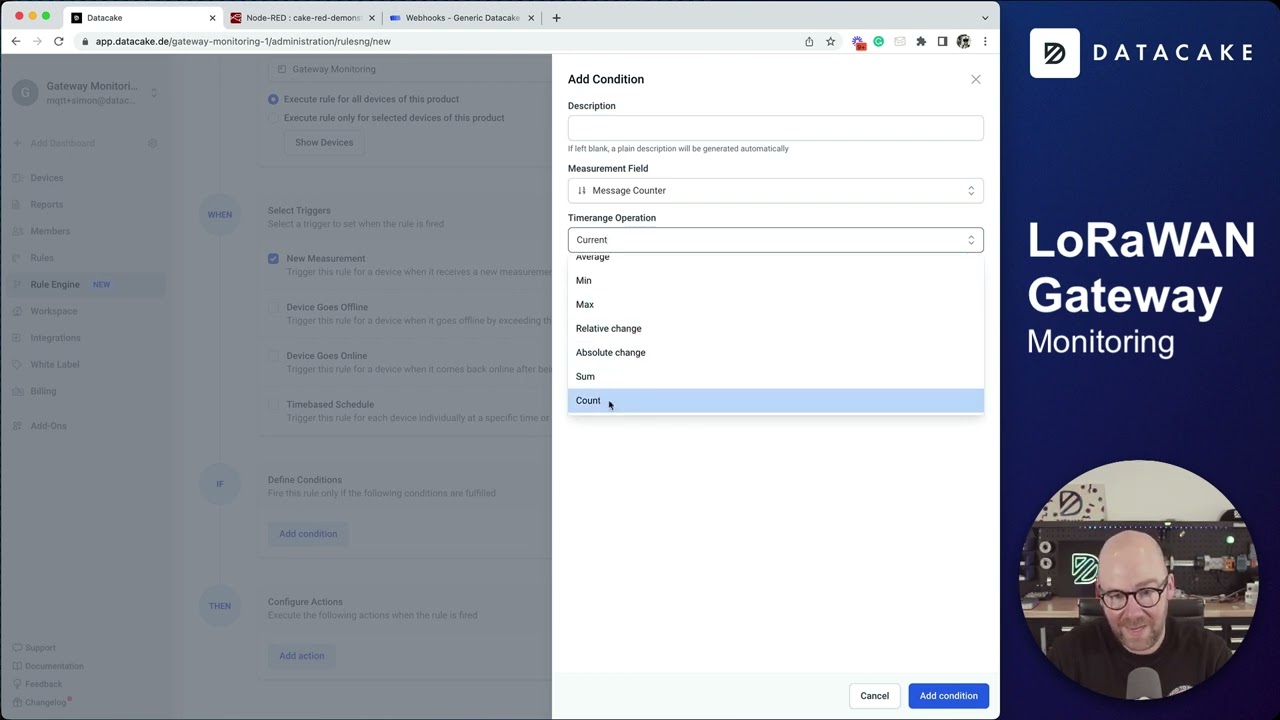Go back in browser history
Viewport: 1280px width, 720px height.
click(x=16, y=41)
